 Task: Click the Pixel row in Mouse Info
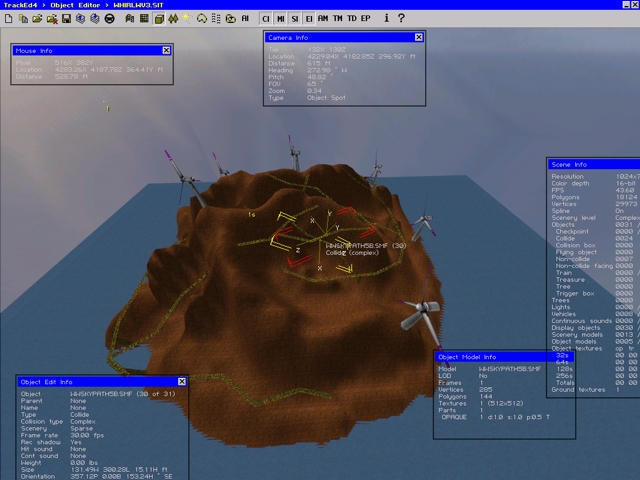54,63
